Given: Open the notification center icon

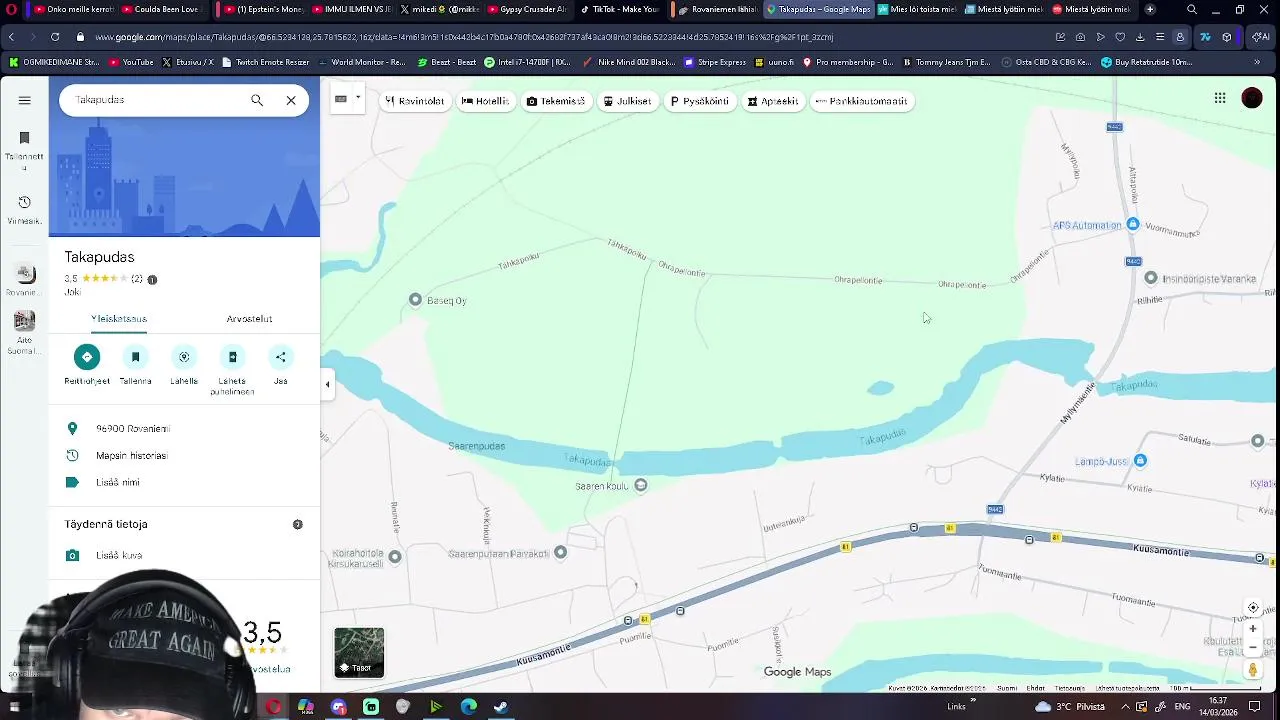Looking at the screenshot, I should pyautogui.click(x=1254, y=707).
